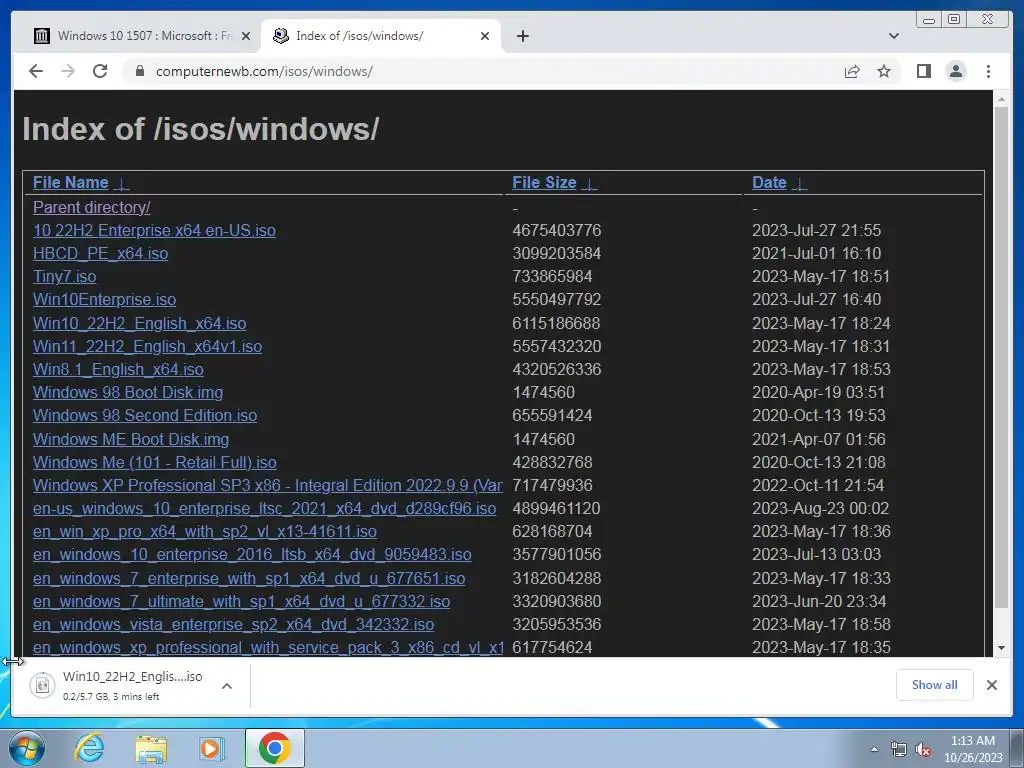Click Win8.1_English_x64.iso link

pos(118,369)
